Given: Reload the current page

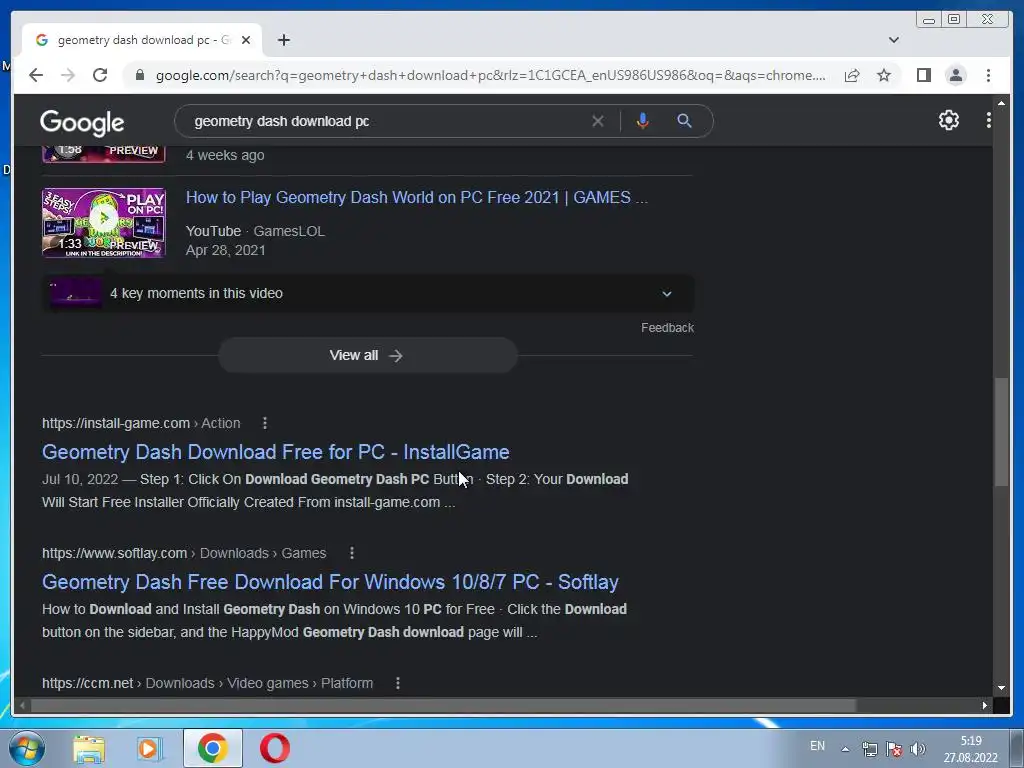Looking at the screenshot, I should 100,75.
